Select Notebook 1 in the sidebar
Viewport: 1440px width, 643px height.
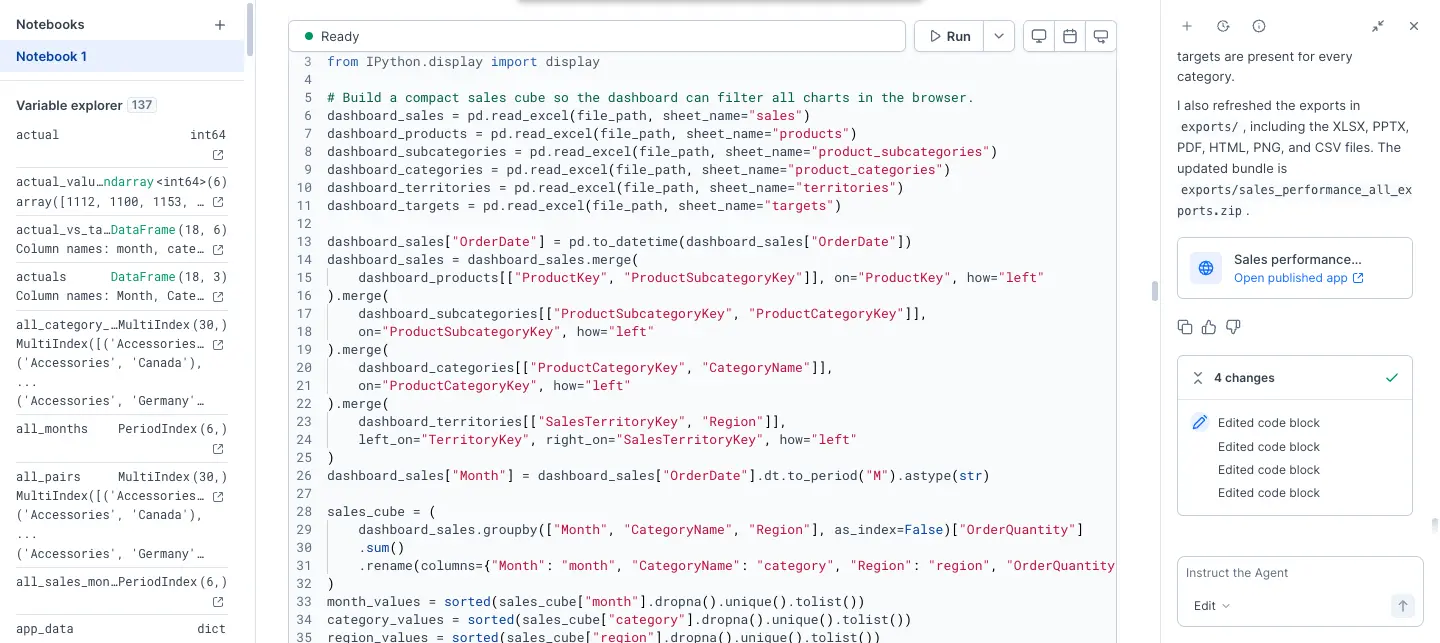coord(122,56)
